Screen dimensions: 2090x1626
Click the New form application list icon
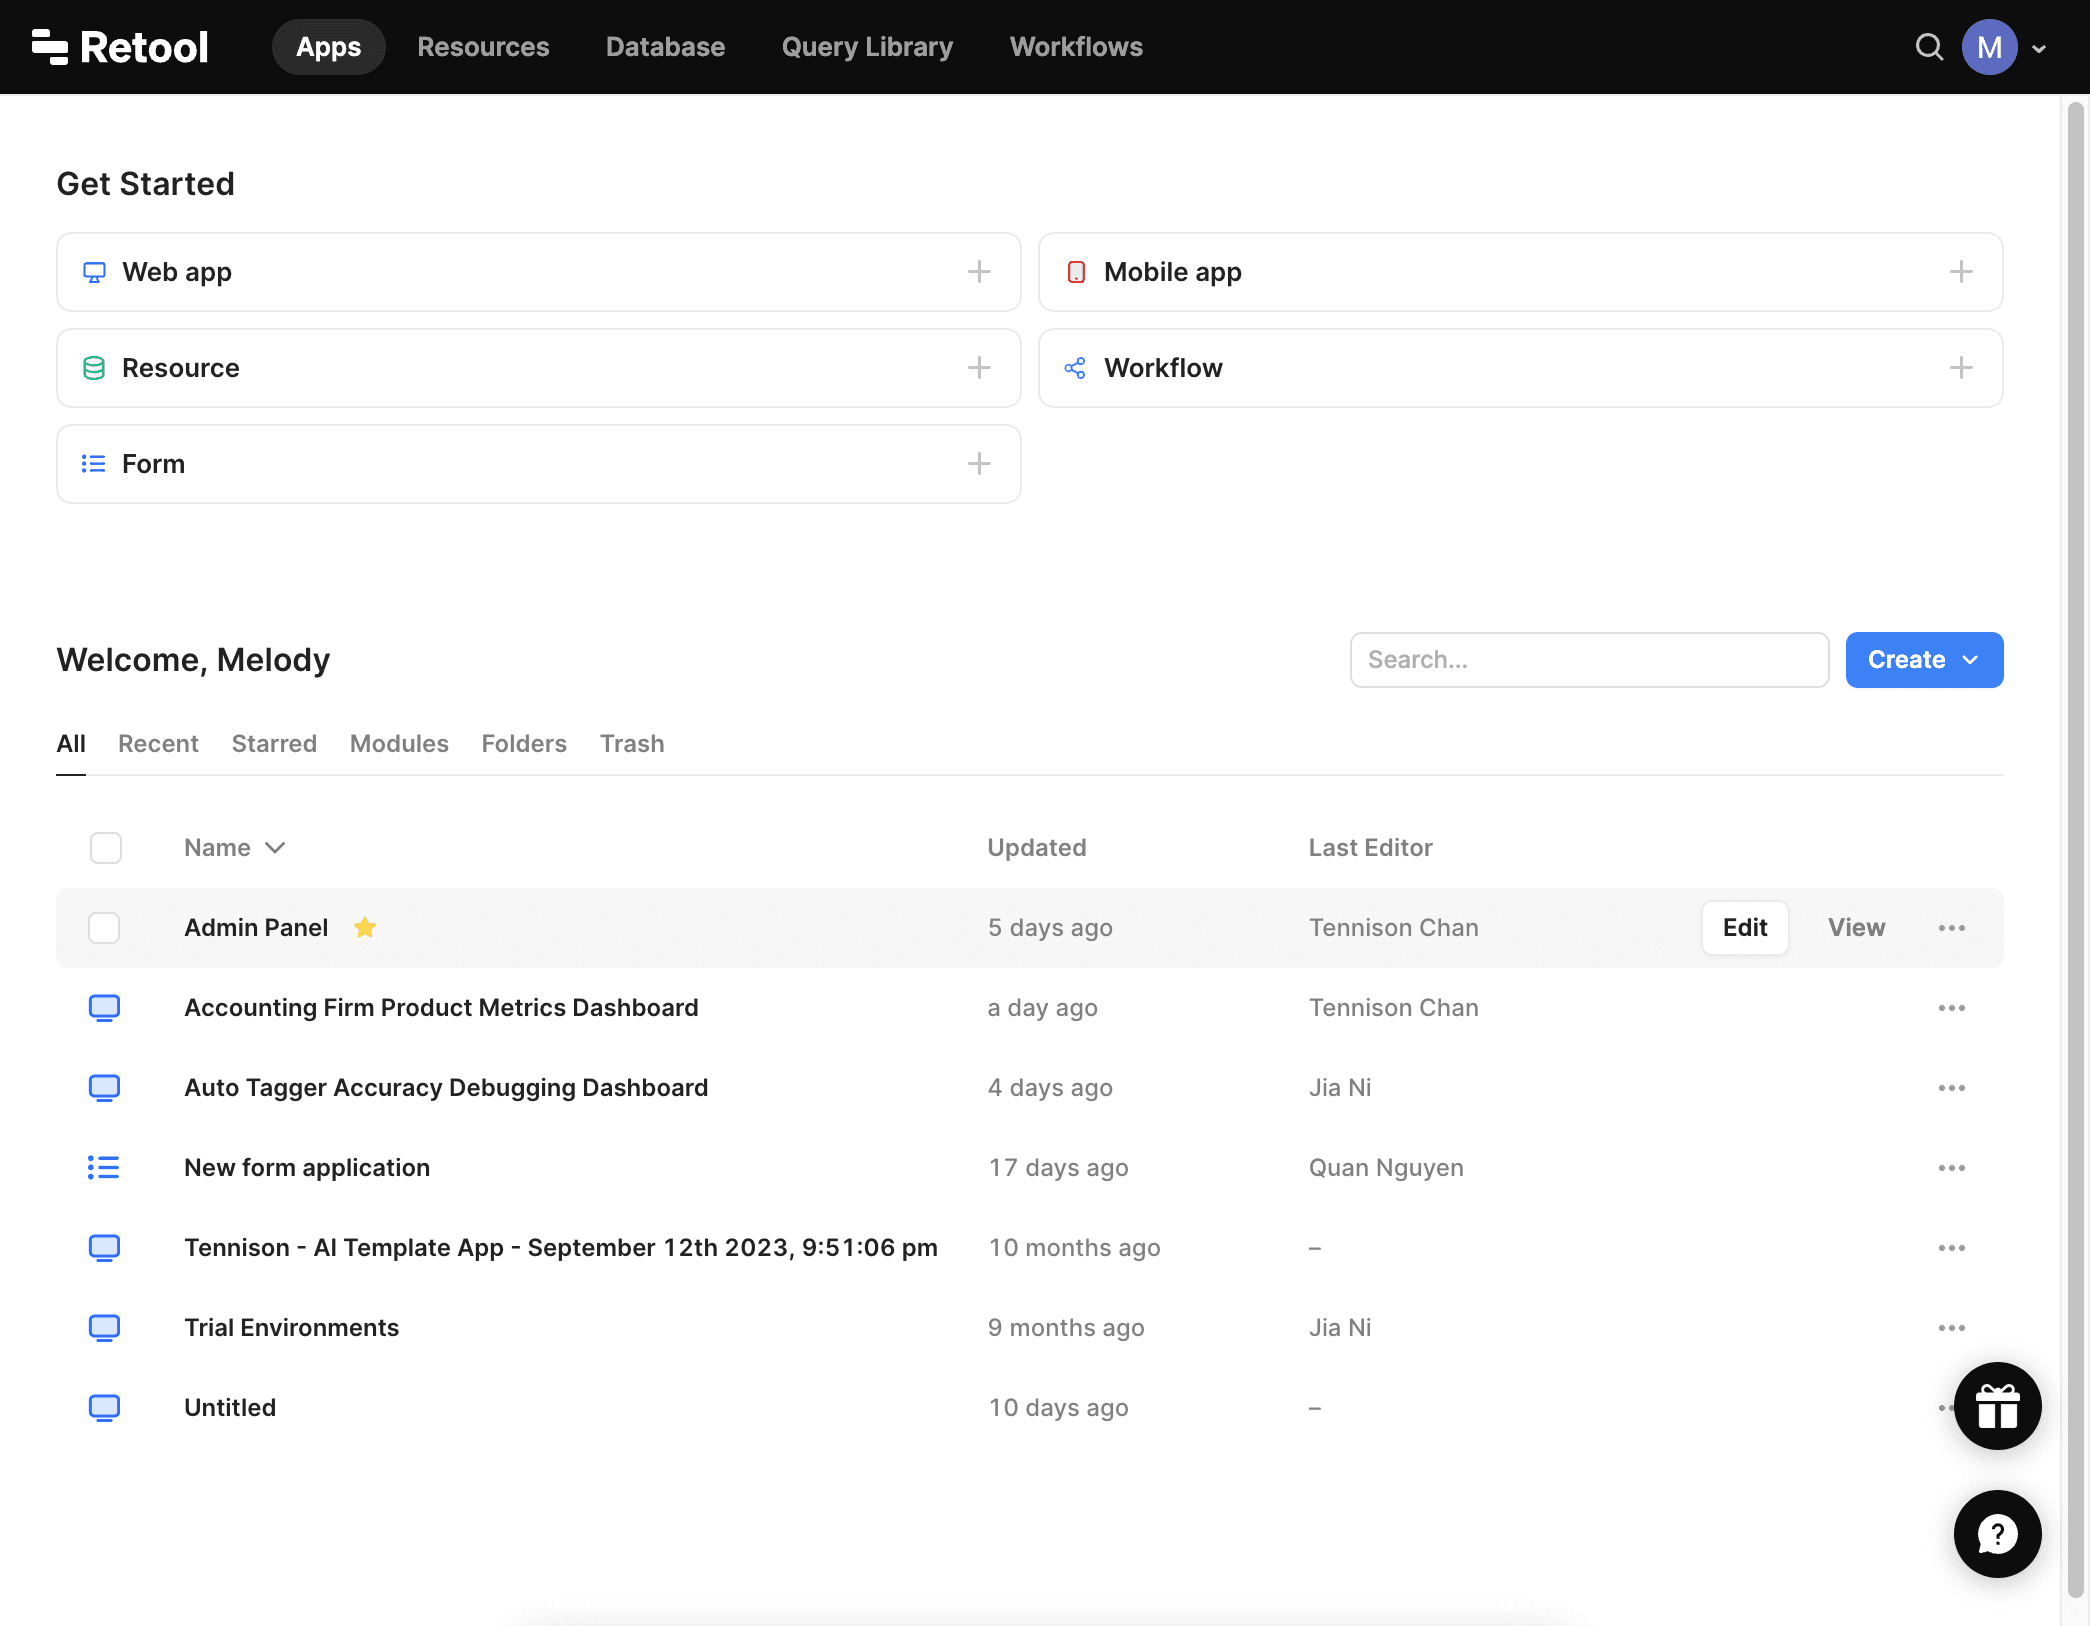pos(103,1167)
